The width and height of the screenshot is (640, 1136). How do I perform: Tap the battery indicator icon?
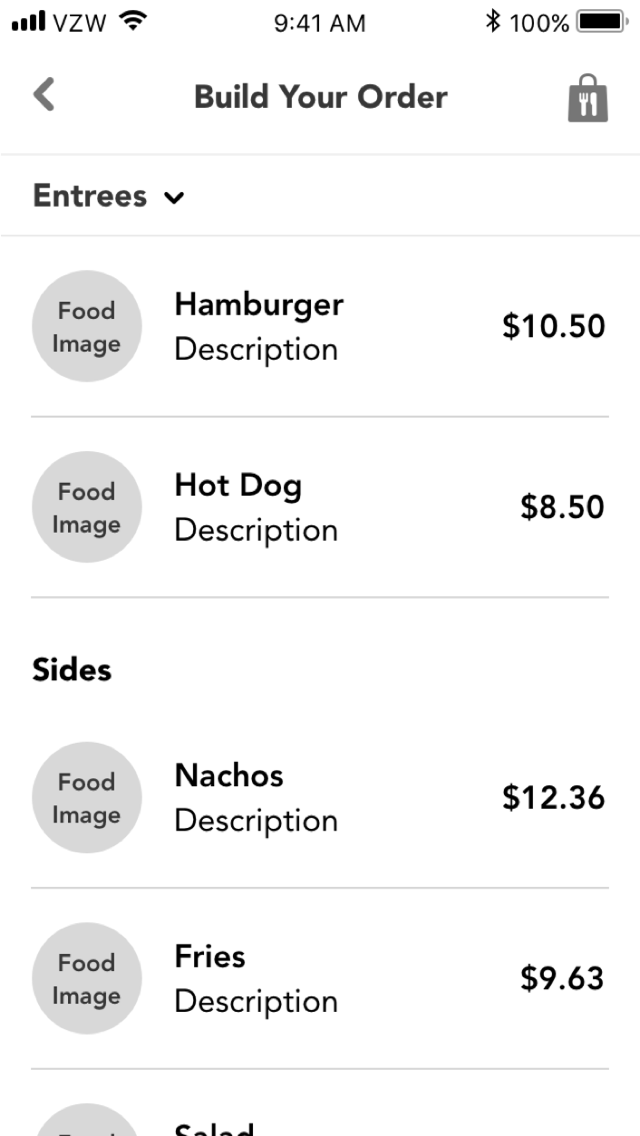pos(600,21)
